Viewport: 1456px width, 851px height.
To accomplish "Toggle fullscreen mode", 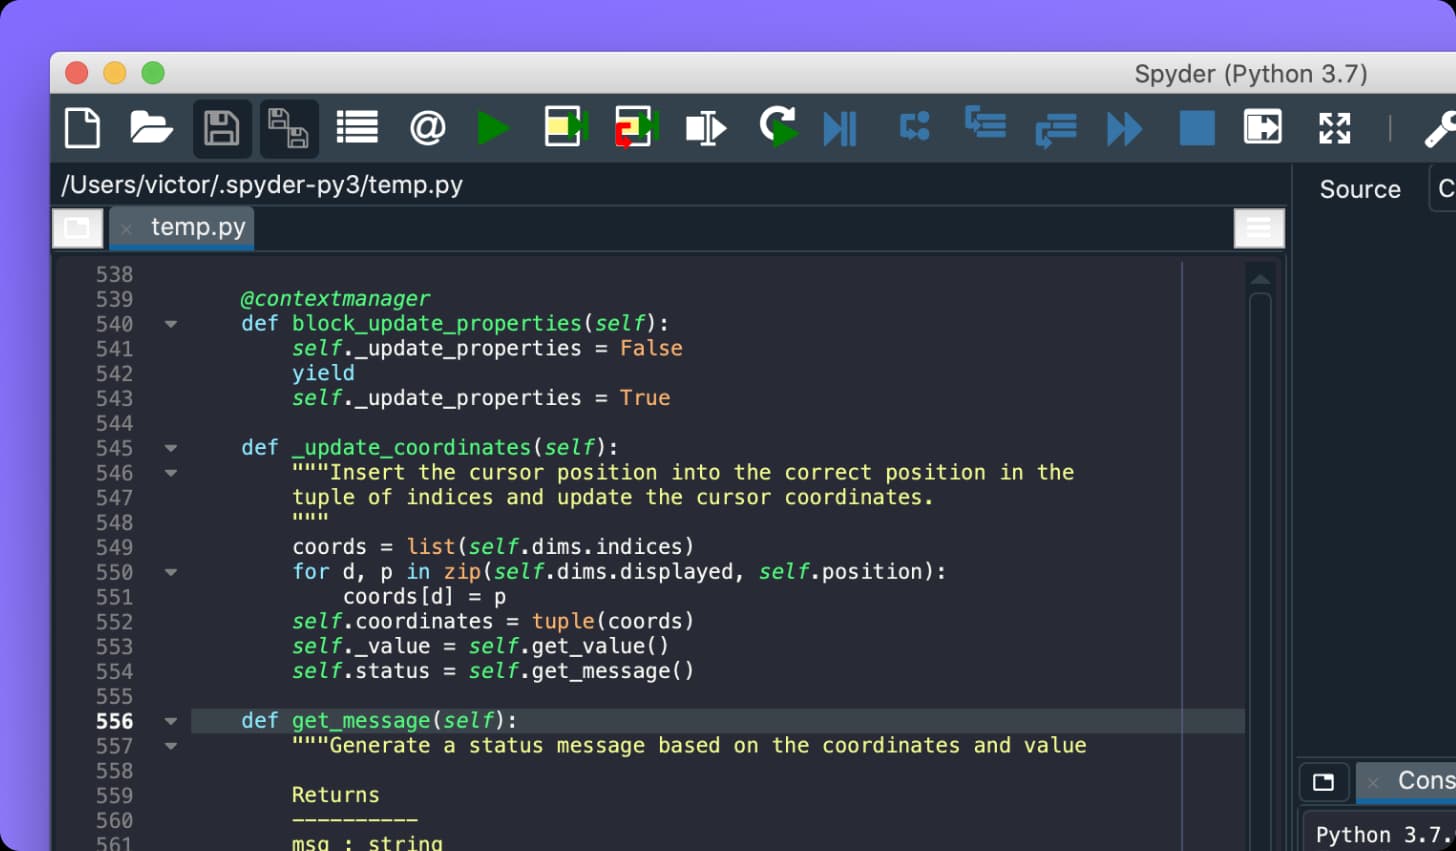I will pyautogui.click(x=1334, y=128).
